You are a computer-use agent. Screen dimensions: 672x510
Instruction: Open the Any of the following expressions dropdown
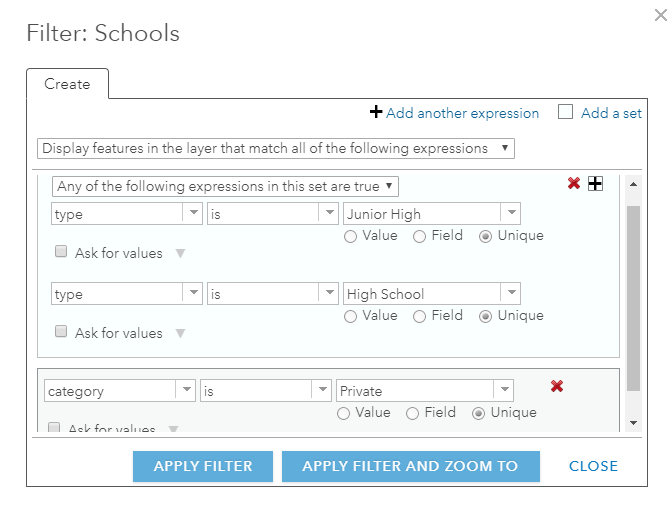(x=225, y=186)
